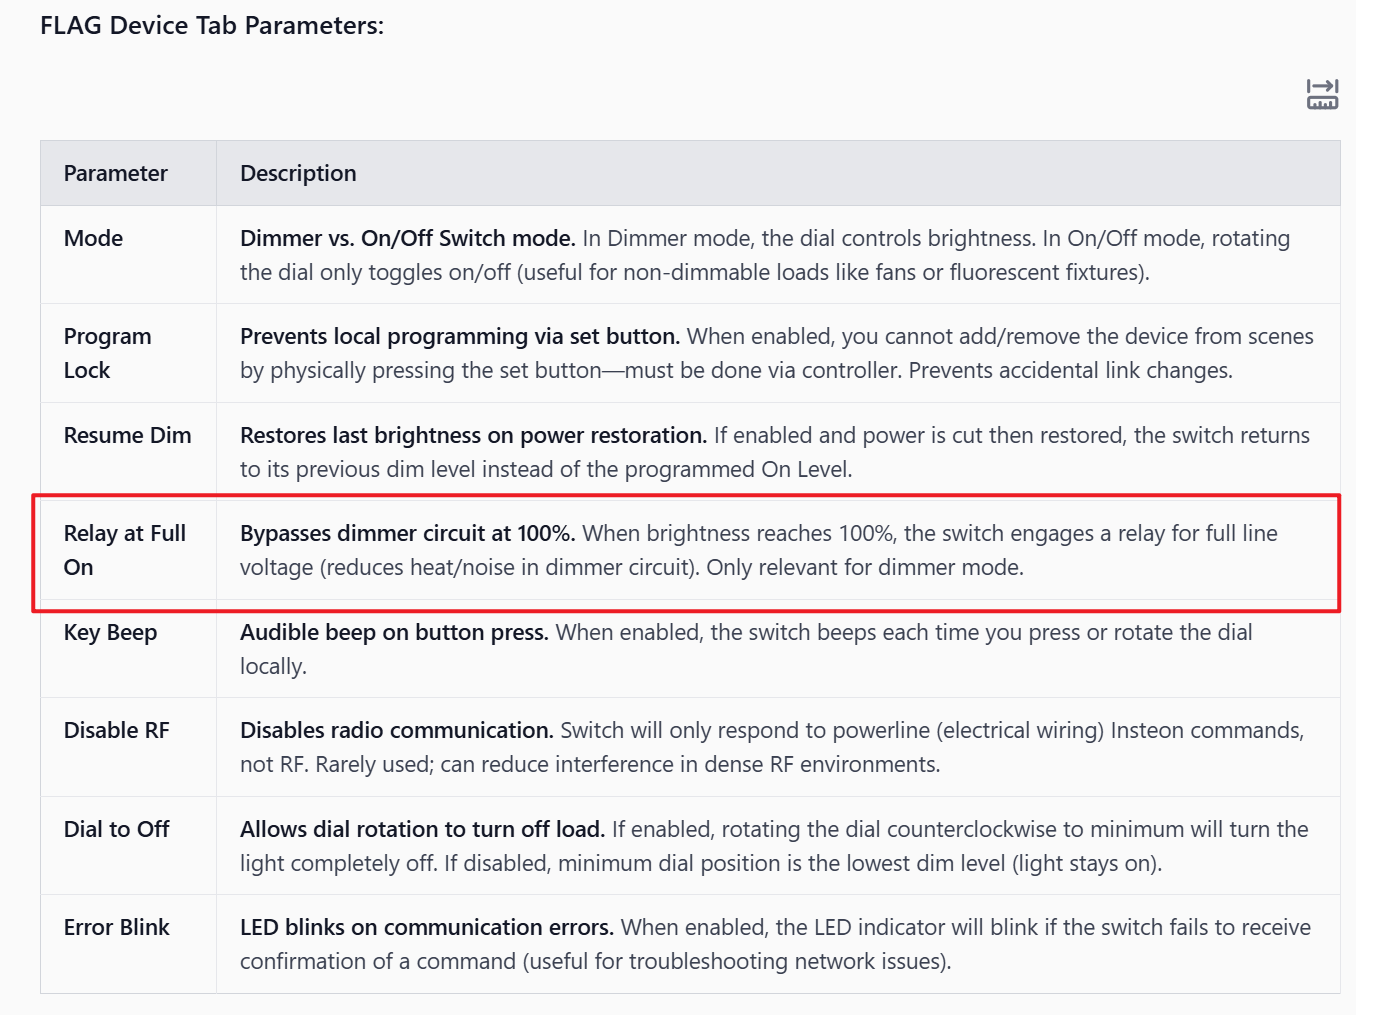Select the Dial to Off parameter cell
This screenshot has height=1015, width=1384.
pos(116,829)
